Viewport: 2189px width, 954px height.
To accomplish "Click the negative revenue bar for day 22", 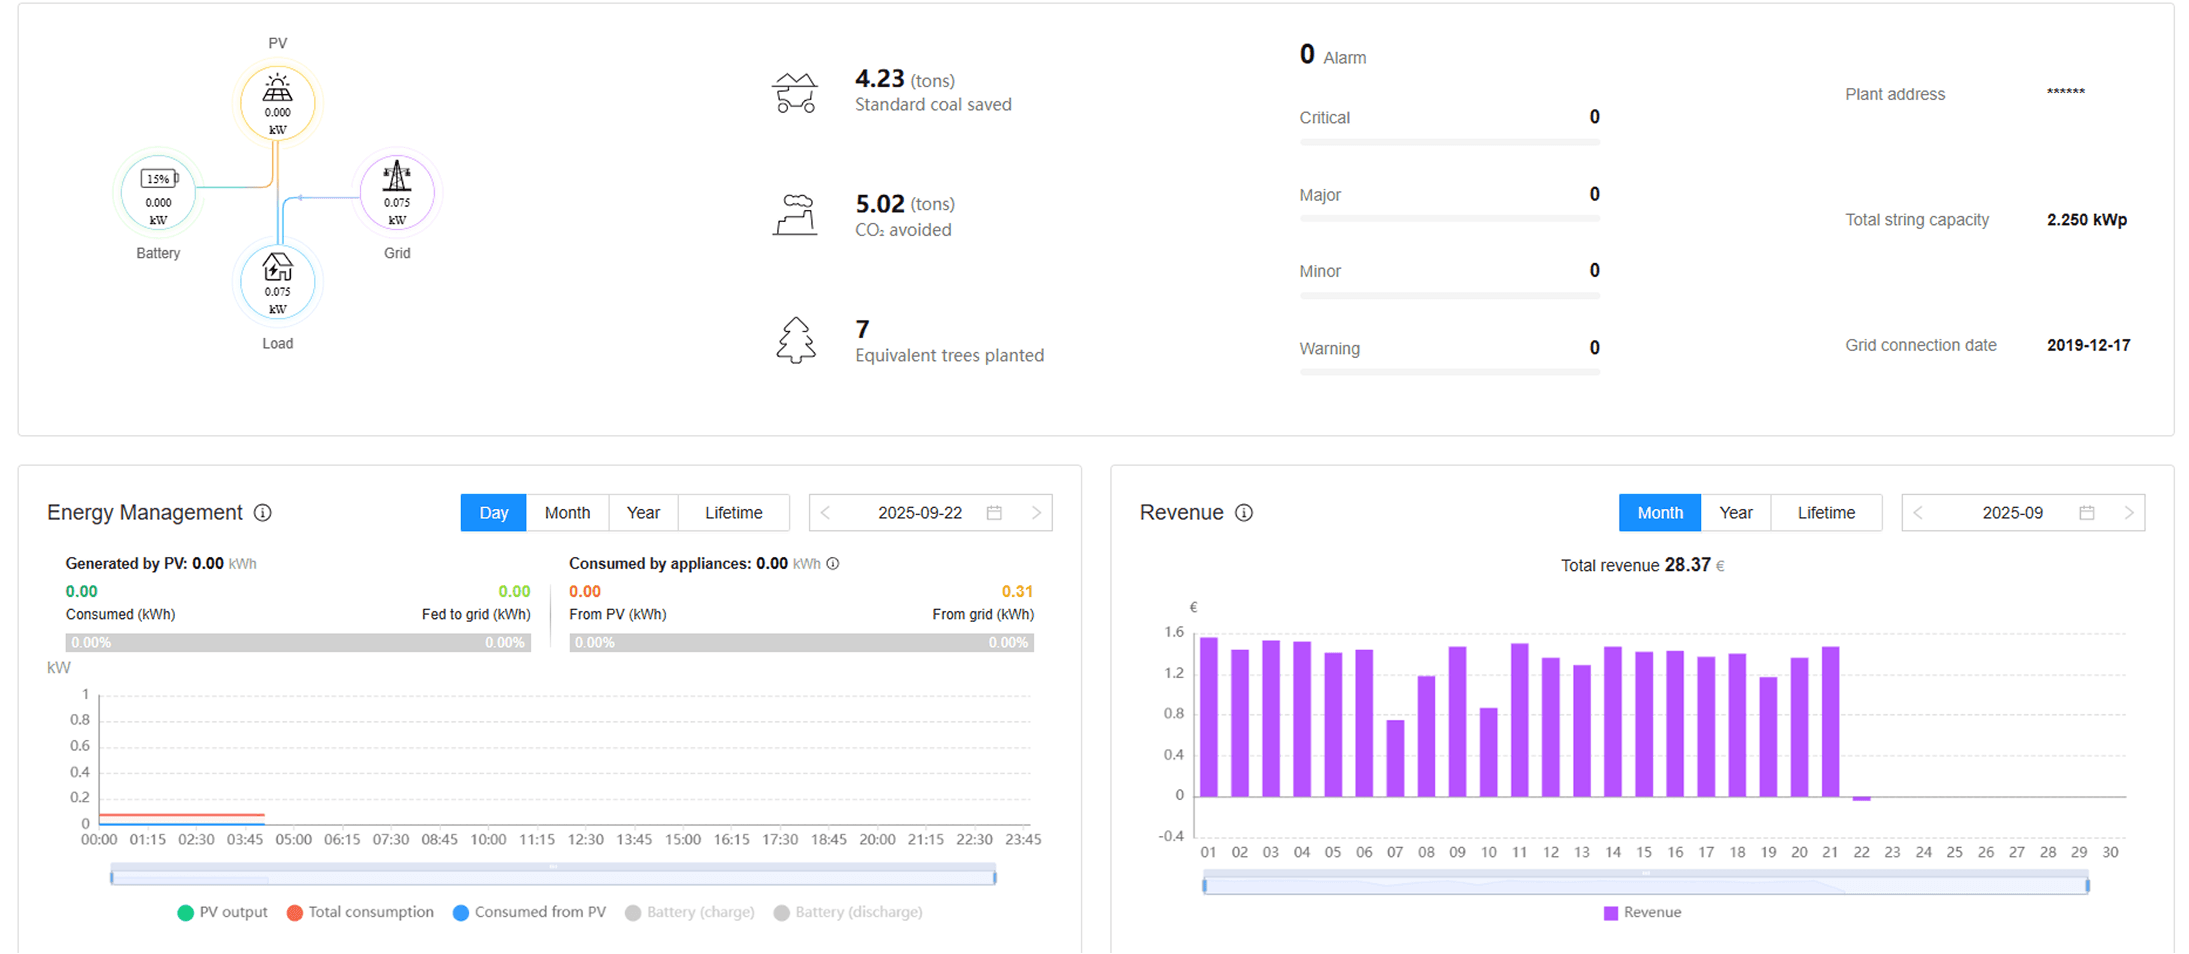I will [x=1861, y=799].
